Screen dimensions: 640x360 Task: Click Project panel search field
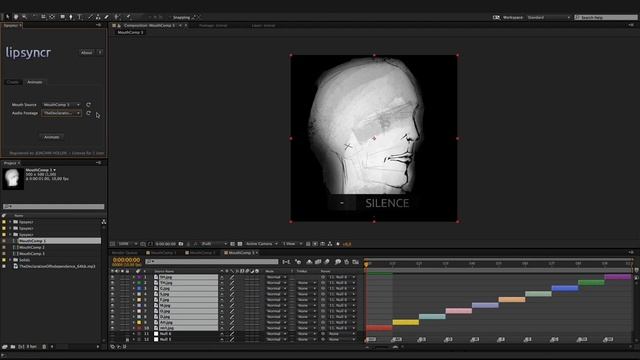tap(53, 207)
